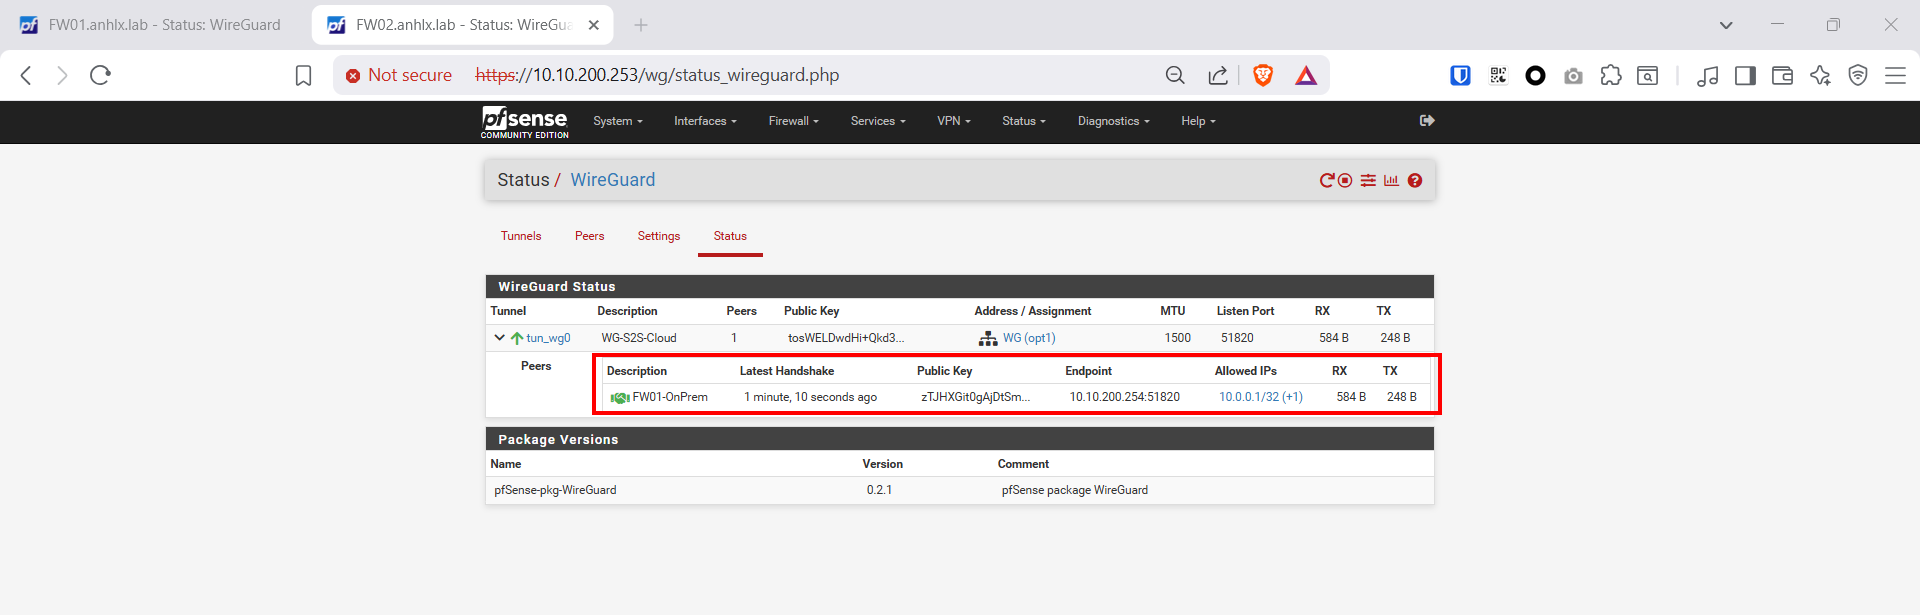The height and width of the screenshot is (615, 1920).
Task: Toggle the browser sidebar panel
Action: (1745, 75)
